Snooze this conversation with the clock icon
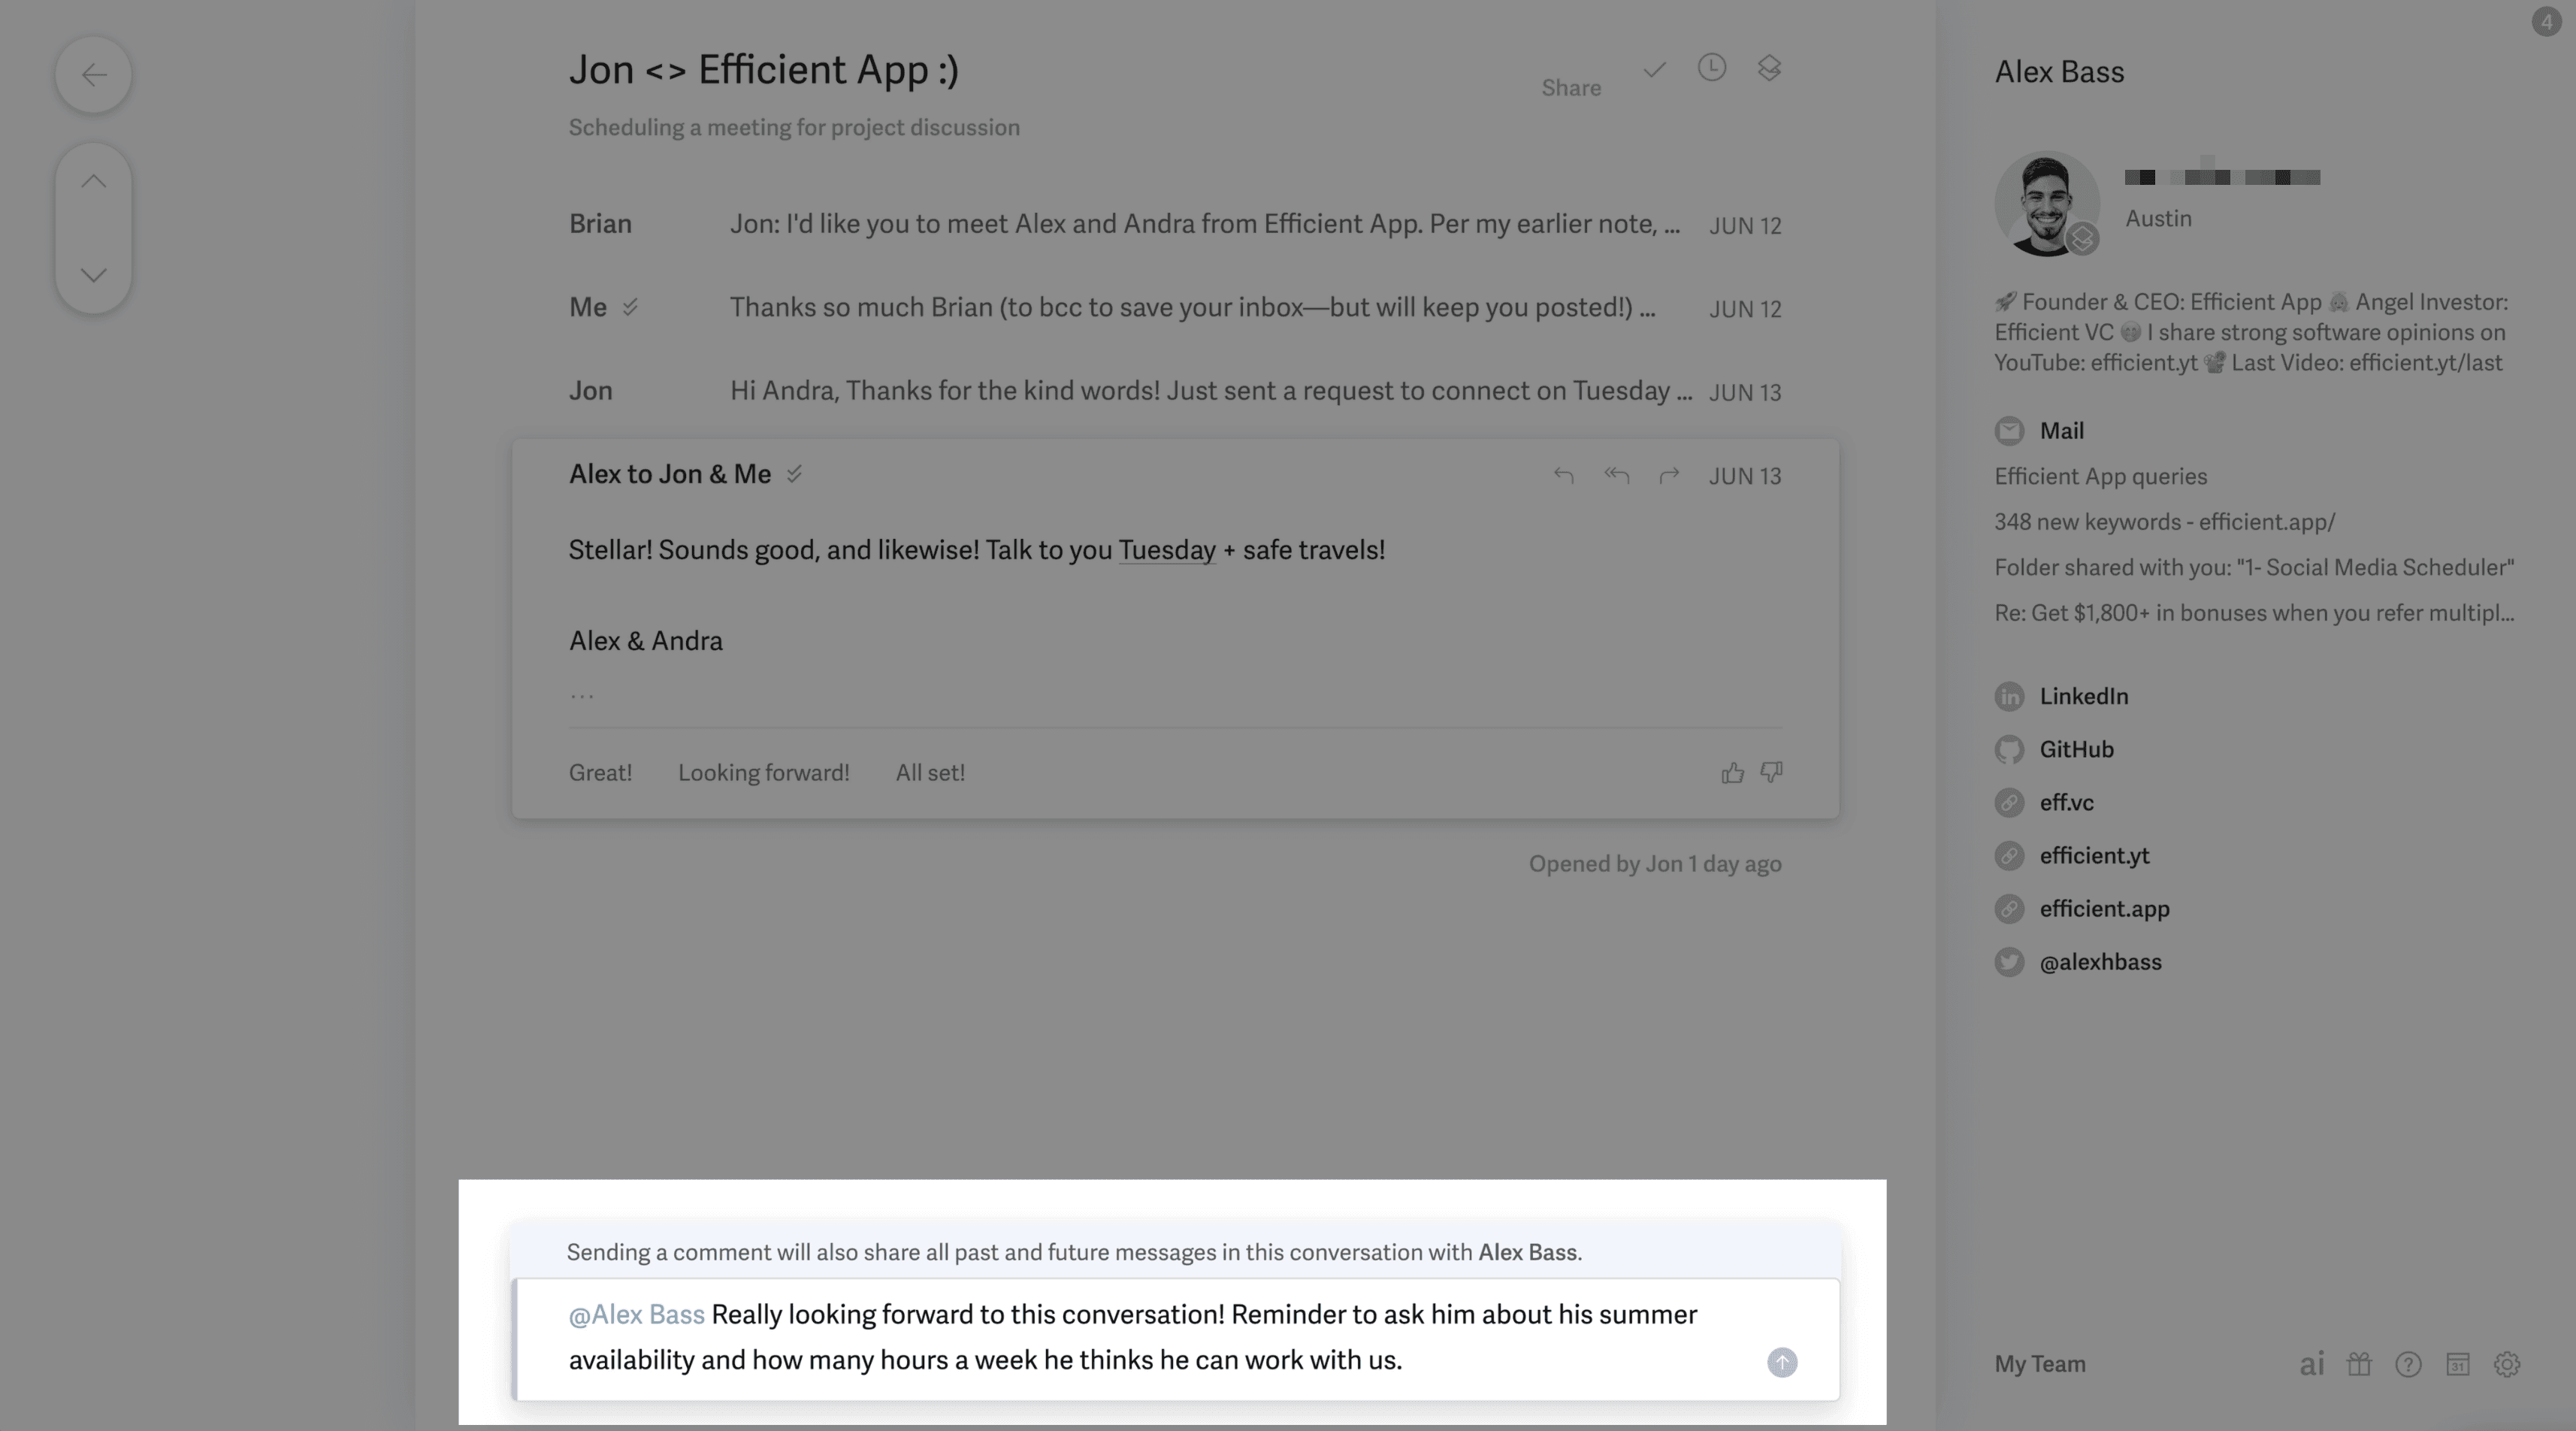Image resolution: width=2576 pixels, height=1431 pixels. pos(1711,68)
